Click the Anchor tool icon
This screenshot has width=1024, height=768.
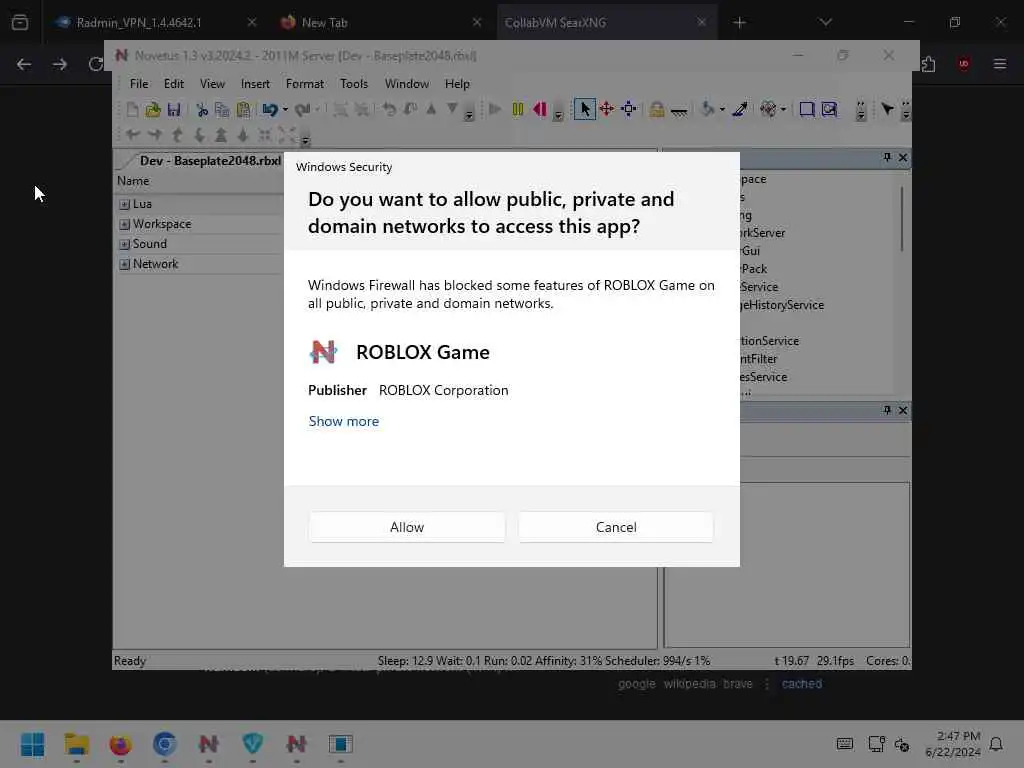(x=679, y=110)
